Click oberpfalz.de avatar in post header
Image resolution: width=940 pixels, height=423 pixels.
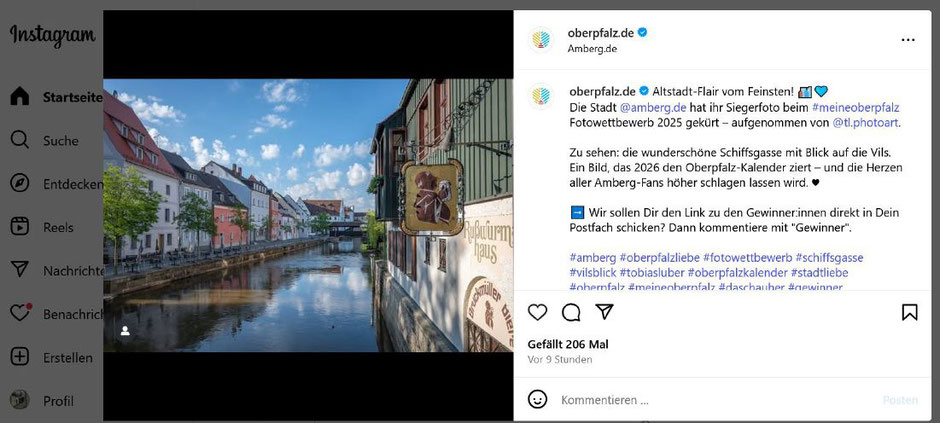[x=541, y=40]
